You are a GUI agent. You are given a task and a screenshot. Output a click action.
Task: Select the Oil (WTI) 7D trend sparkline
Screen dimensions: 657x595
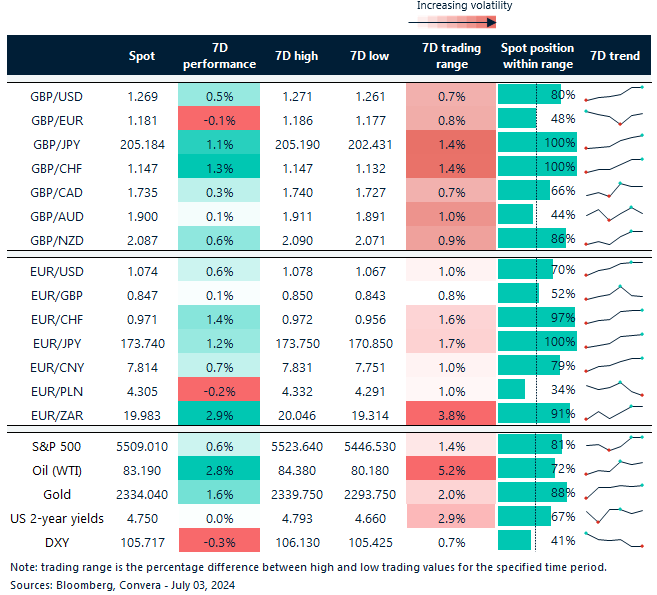[613, 467]
